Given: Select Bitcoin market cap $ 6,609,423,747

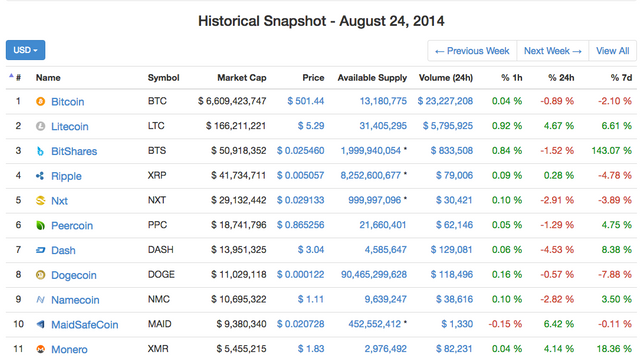Looking at the screenshot, I should click(x=232, y=101).
